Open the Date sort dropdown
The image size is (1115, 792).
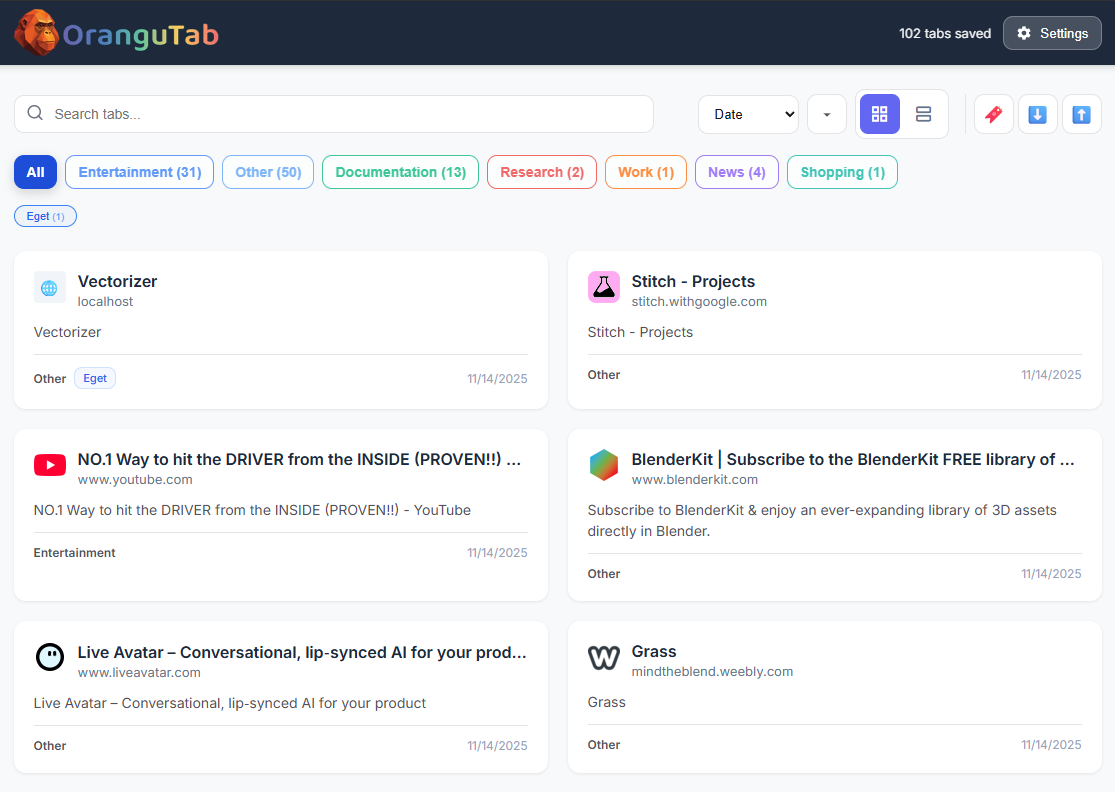748,113
